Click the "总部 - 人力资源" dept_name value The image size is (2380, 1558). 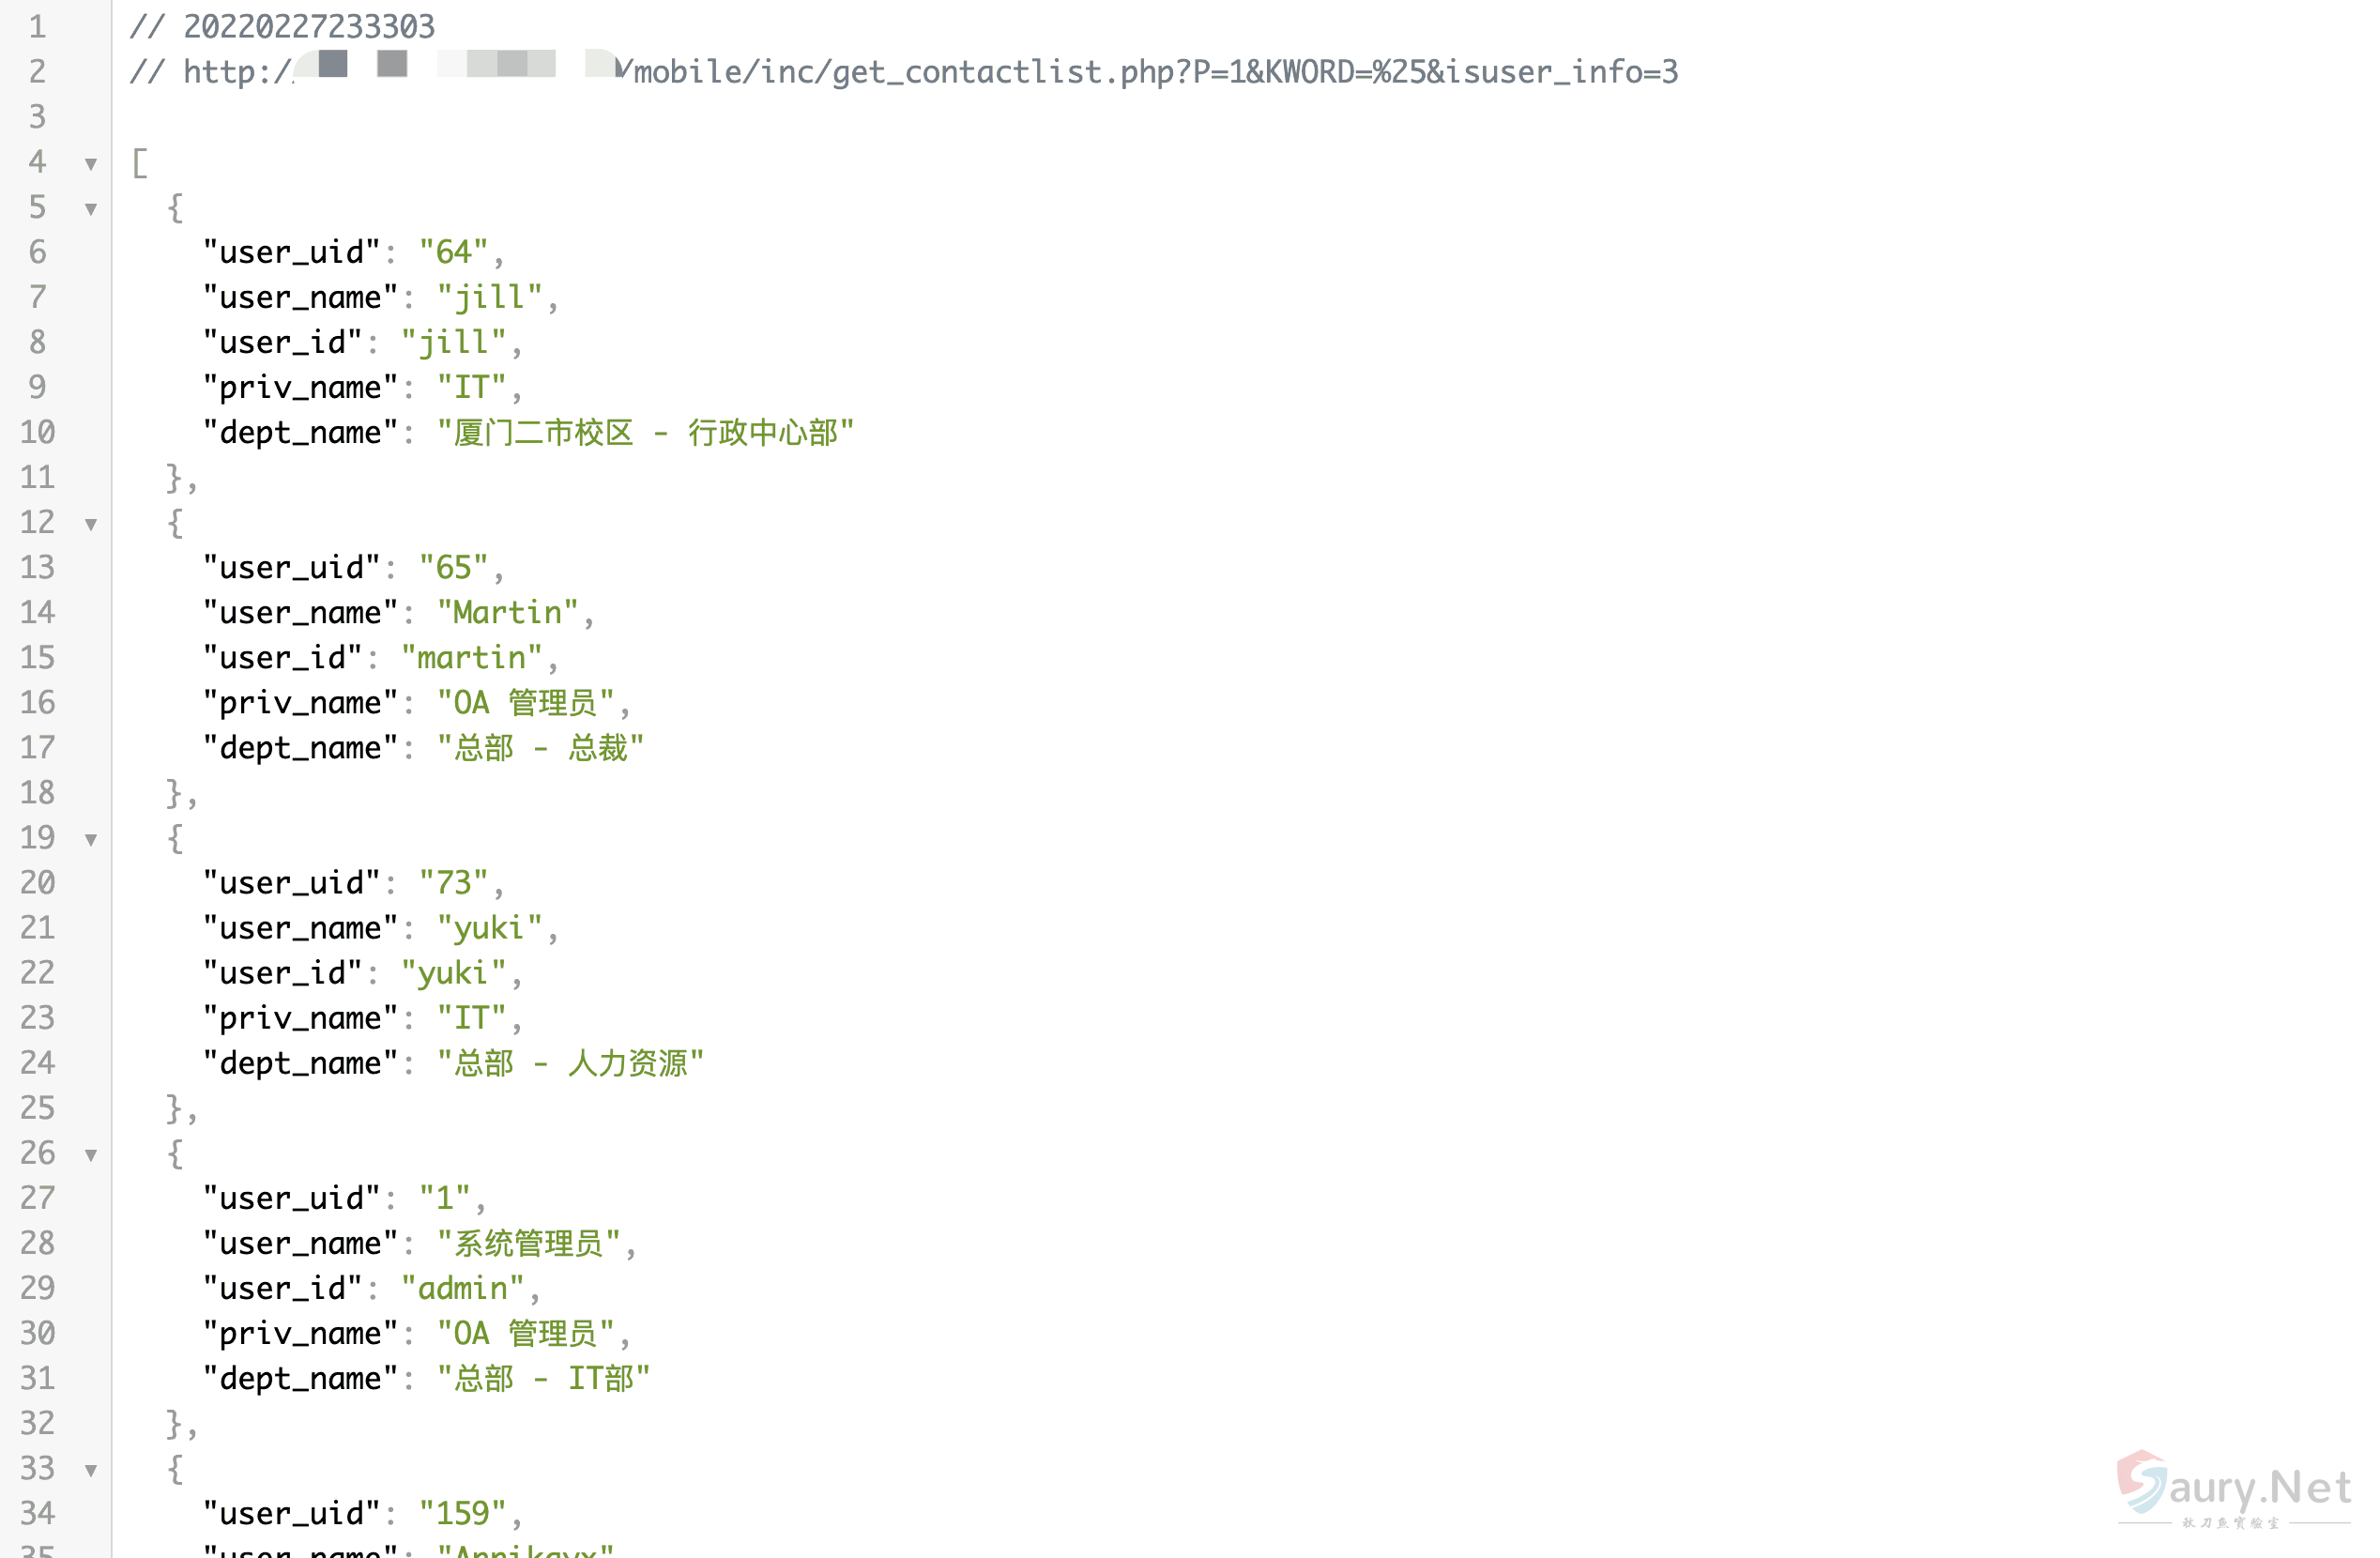pyautogui.click(x=571, y=1063)
